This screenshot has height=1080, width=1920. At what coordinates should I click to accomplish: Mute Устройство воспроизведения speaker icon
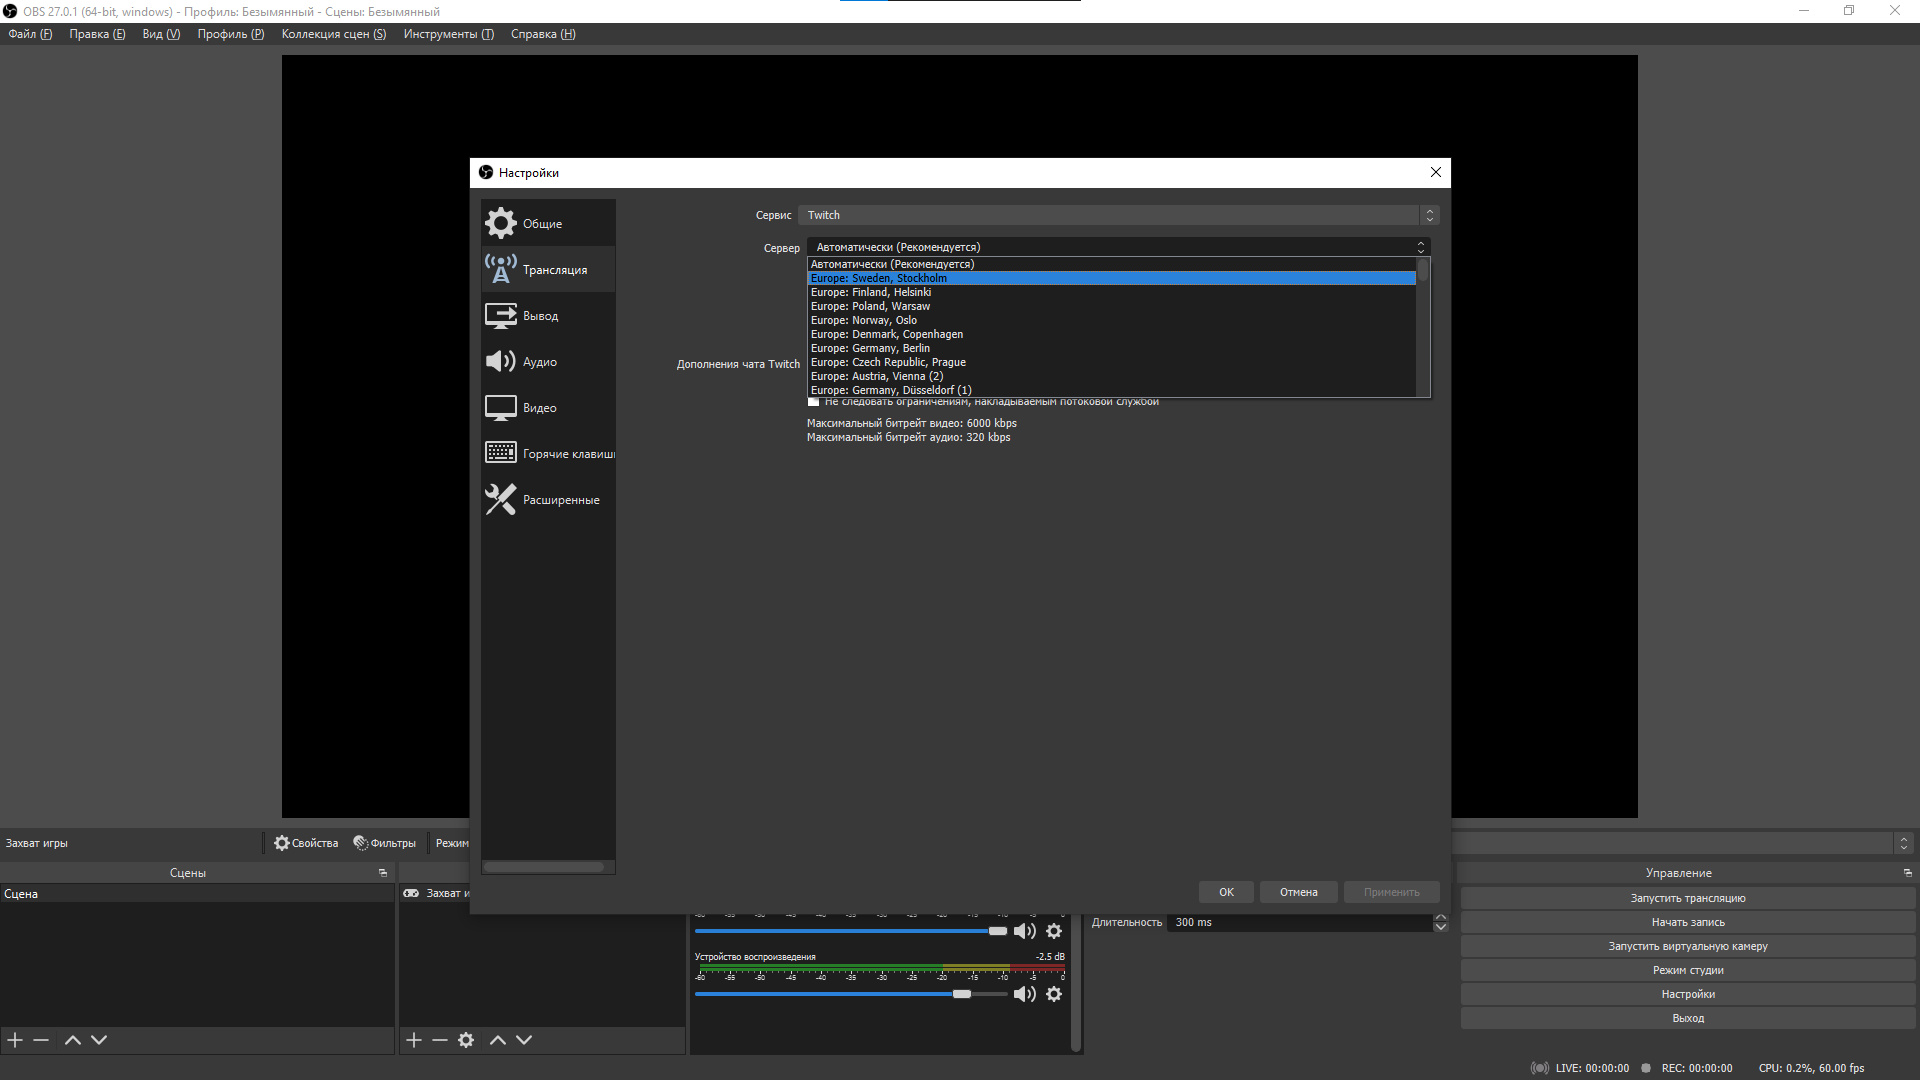pyautogui.click(x=1025, y=994)
